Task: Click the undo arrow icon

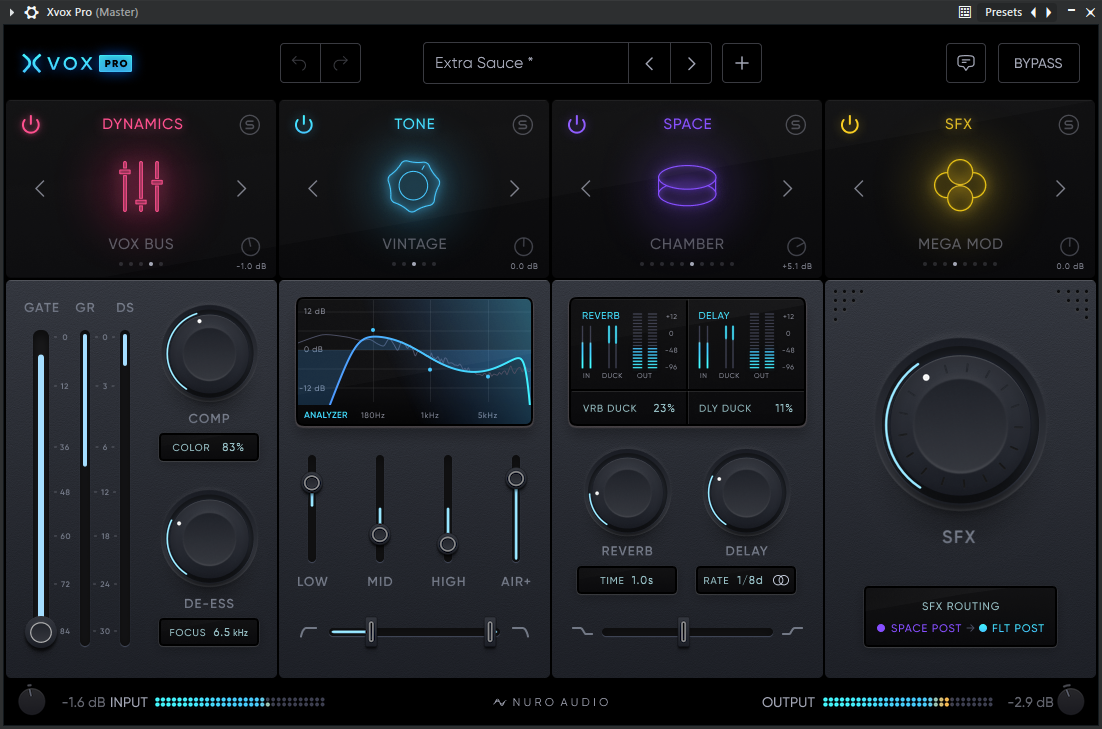Action: click(300, 63)
